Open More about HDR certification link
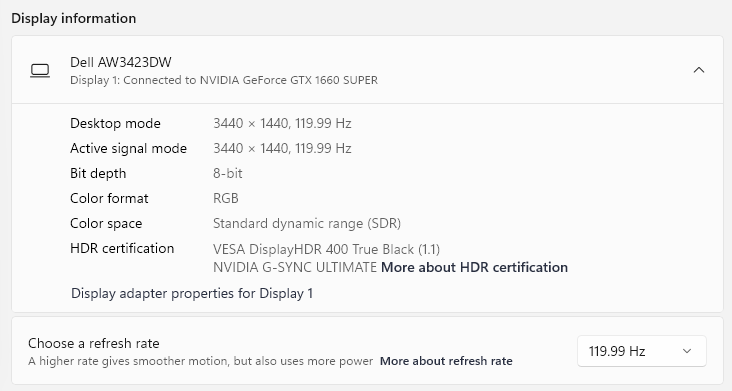Screen dimensions: 732x391 [x=474, y=267]
